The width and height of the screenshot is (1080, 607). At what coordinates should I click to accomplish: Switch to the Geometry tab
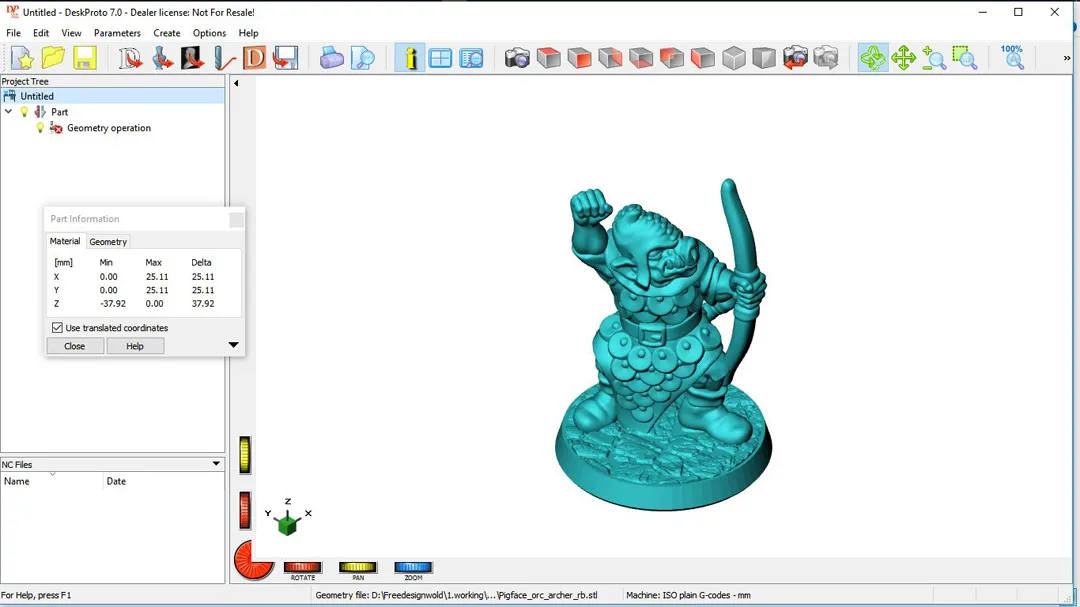tap(108, 242)
